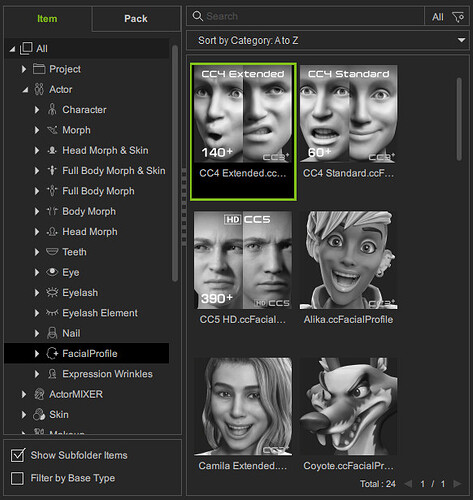Select the ActorMIXER folder icon
473x500 pixels.
(x=39, y=394)
